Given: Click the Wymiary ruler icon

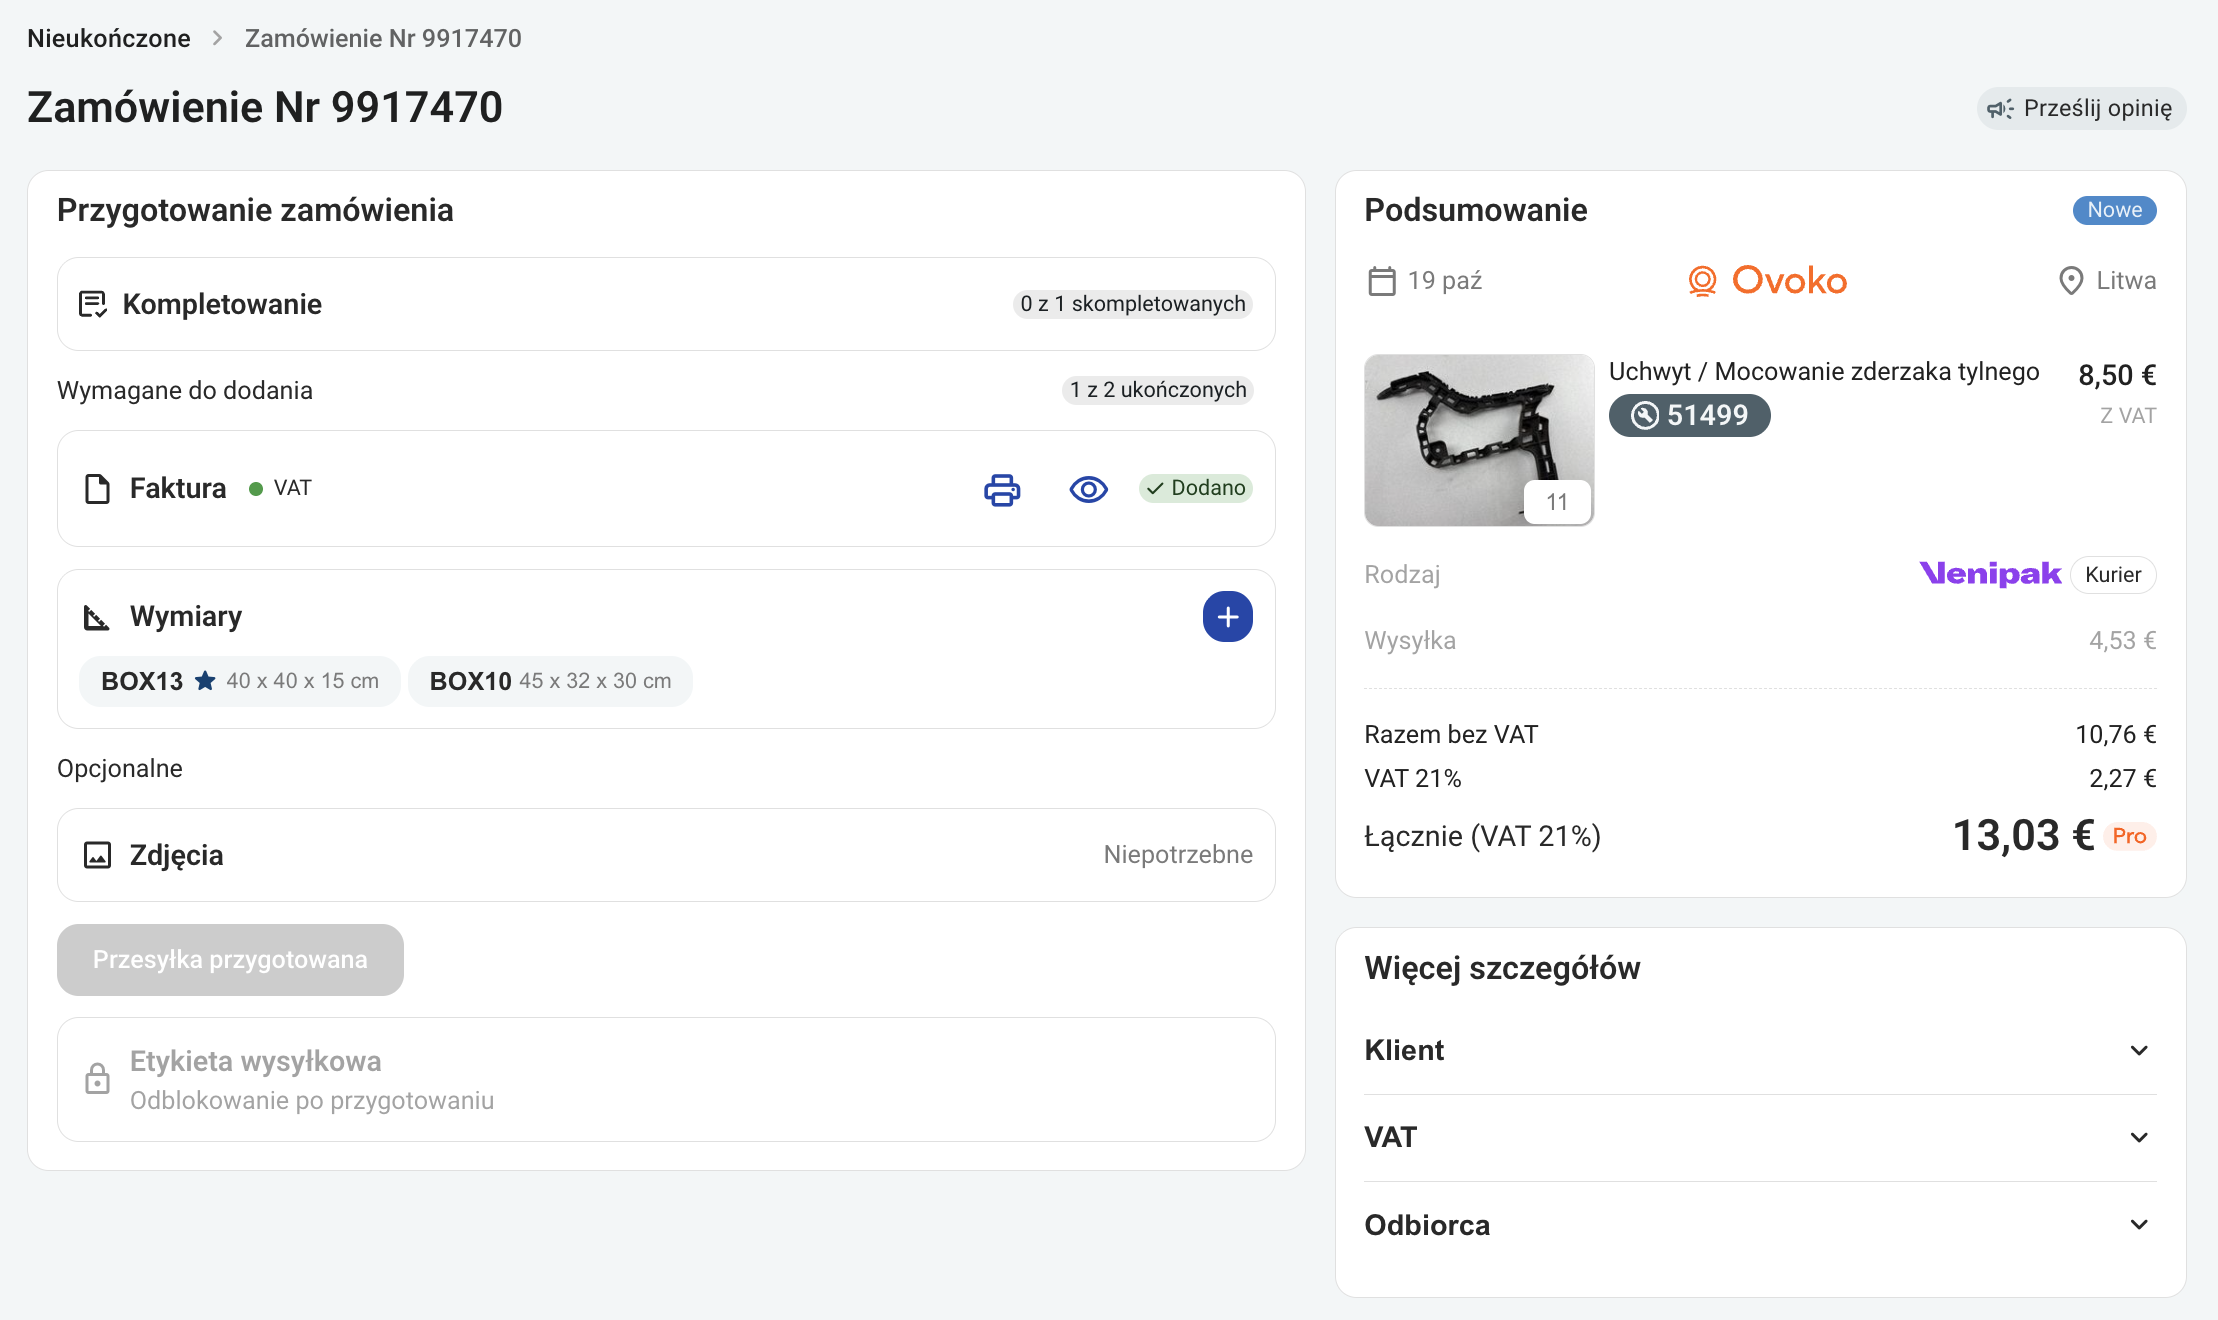Looking at the screenshot, I should pos(96,618).
